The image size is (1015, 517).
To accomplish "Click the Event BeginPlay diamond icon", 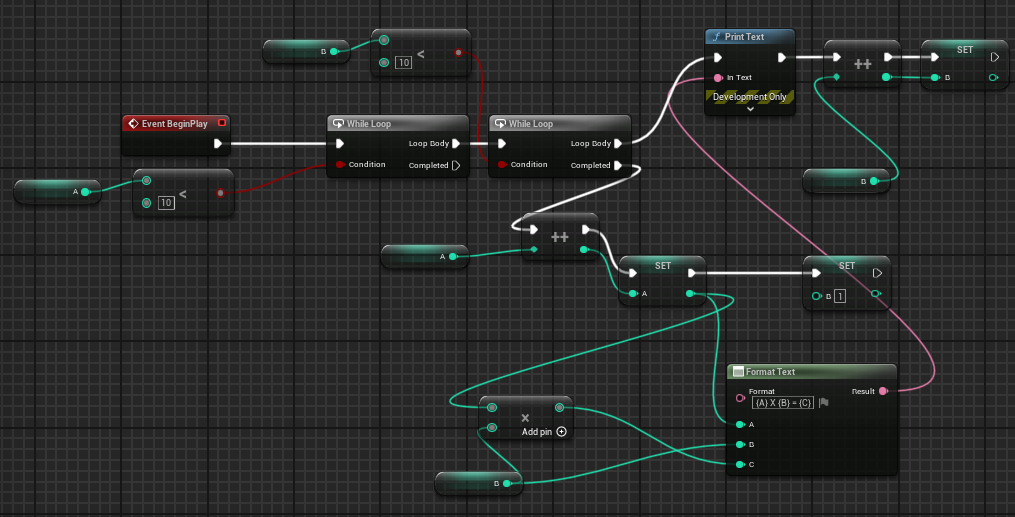I will point(133,124).
